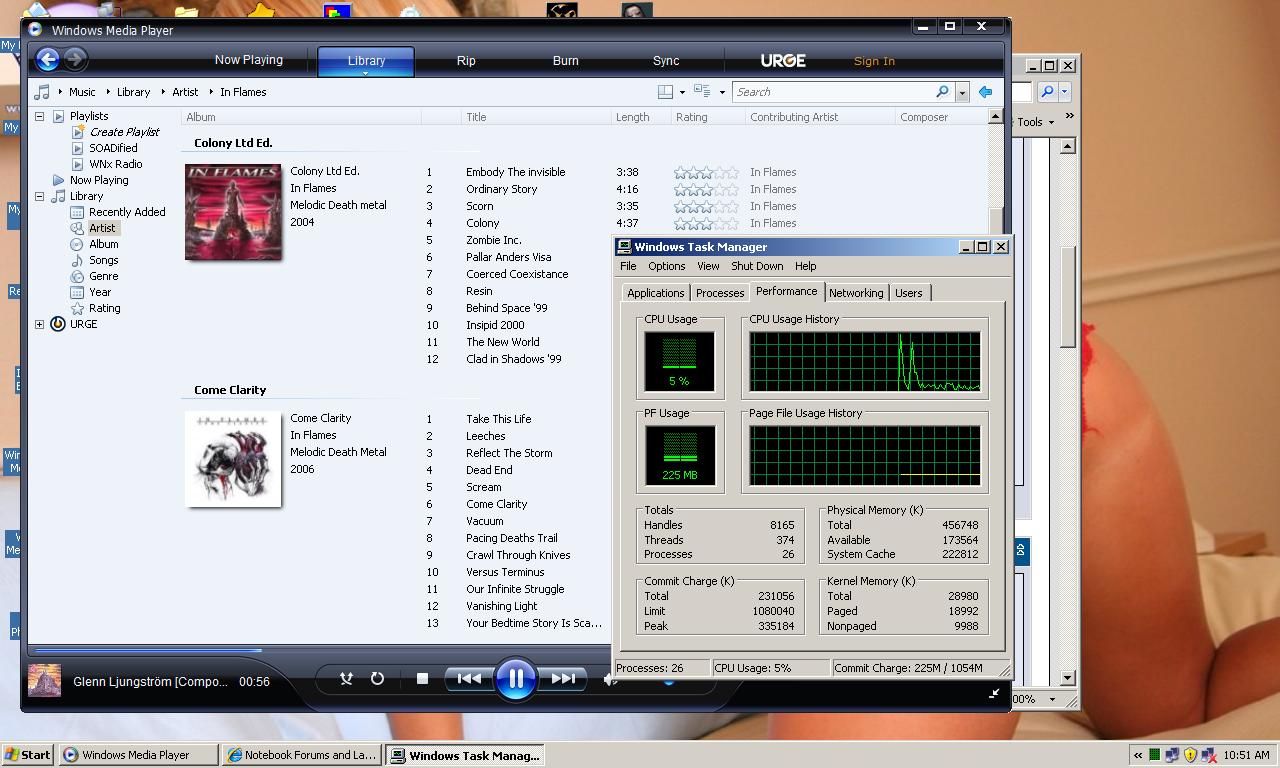Select Artist view in Library tree
The width and height of the screenshot is (1280, 768).
[x=102, y=228]
